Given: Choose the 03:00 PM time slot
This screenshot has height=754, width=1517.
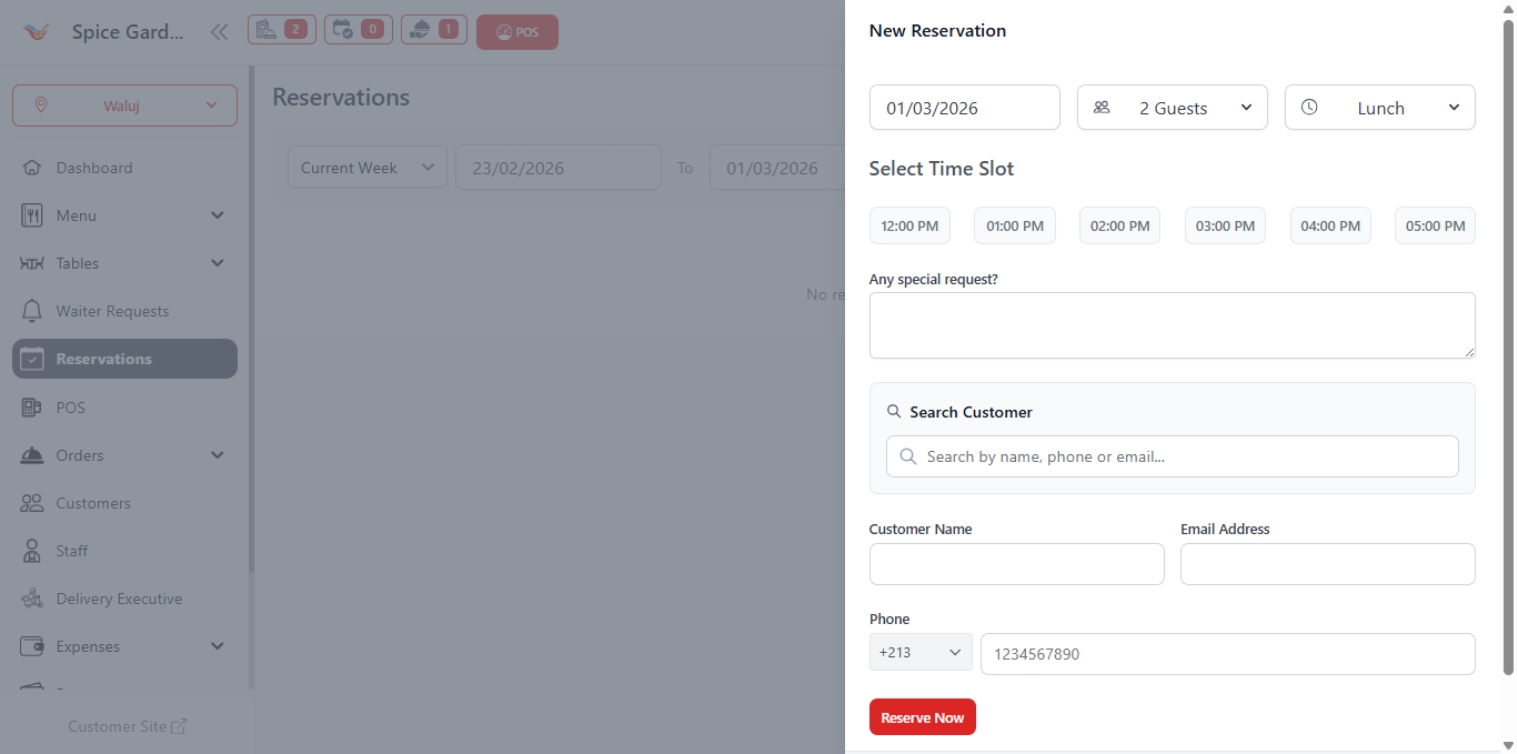Looking at the screenshot, I should click(x=1224, y=225).
